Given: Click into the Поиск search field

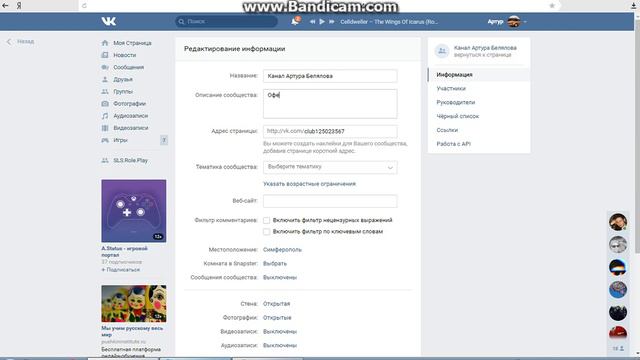Looking at the screenshot, I should coord(227,21).
